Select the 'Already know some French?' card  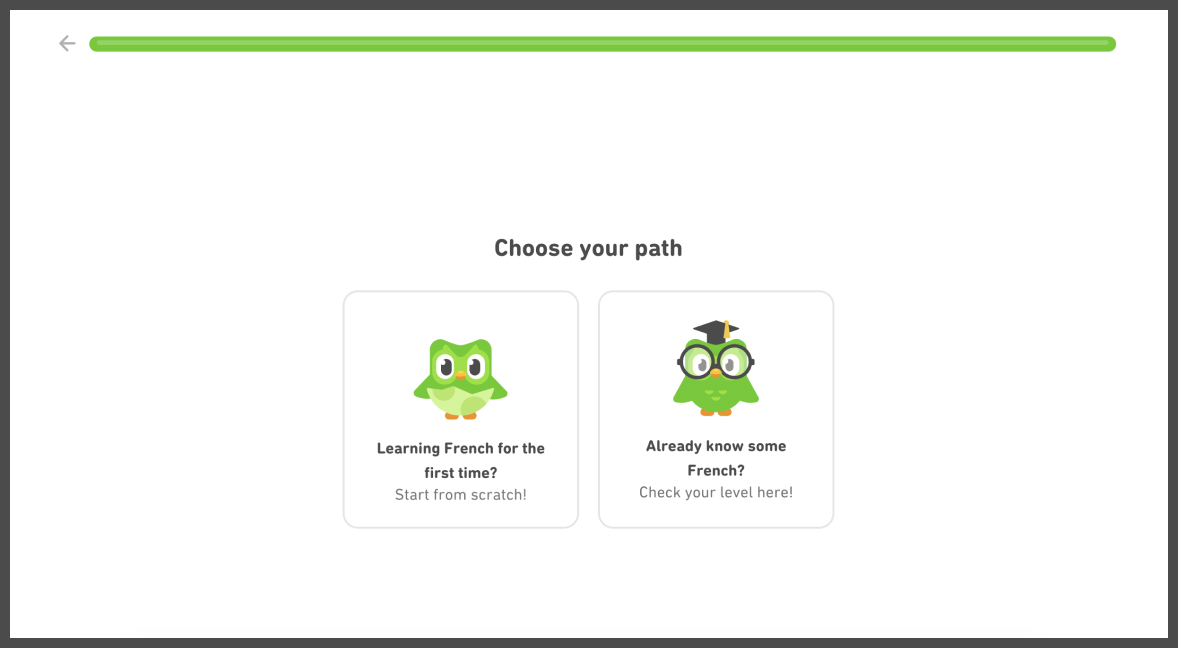pyautogui.click(x=716, y=409)
